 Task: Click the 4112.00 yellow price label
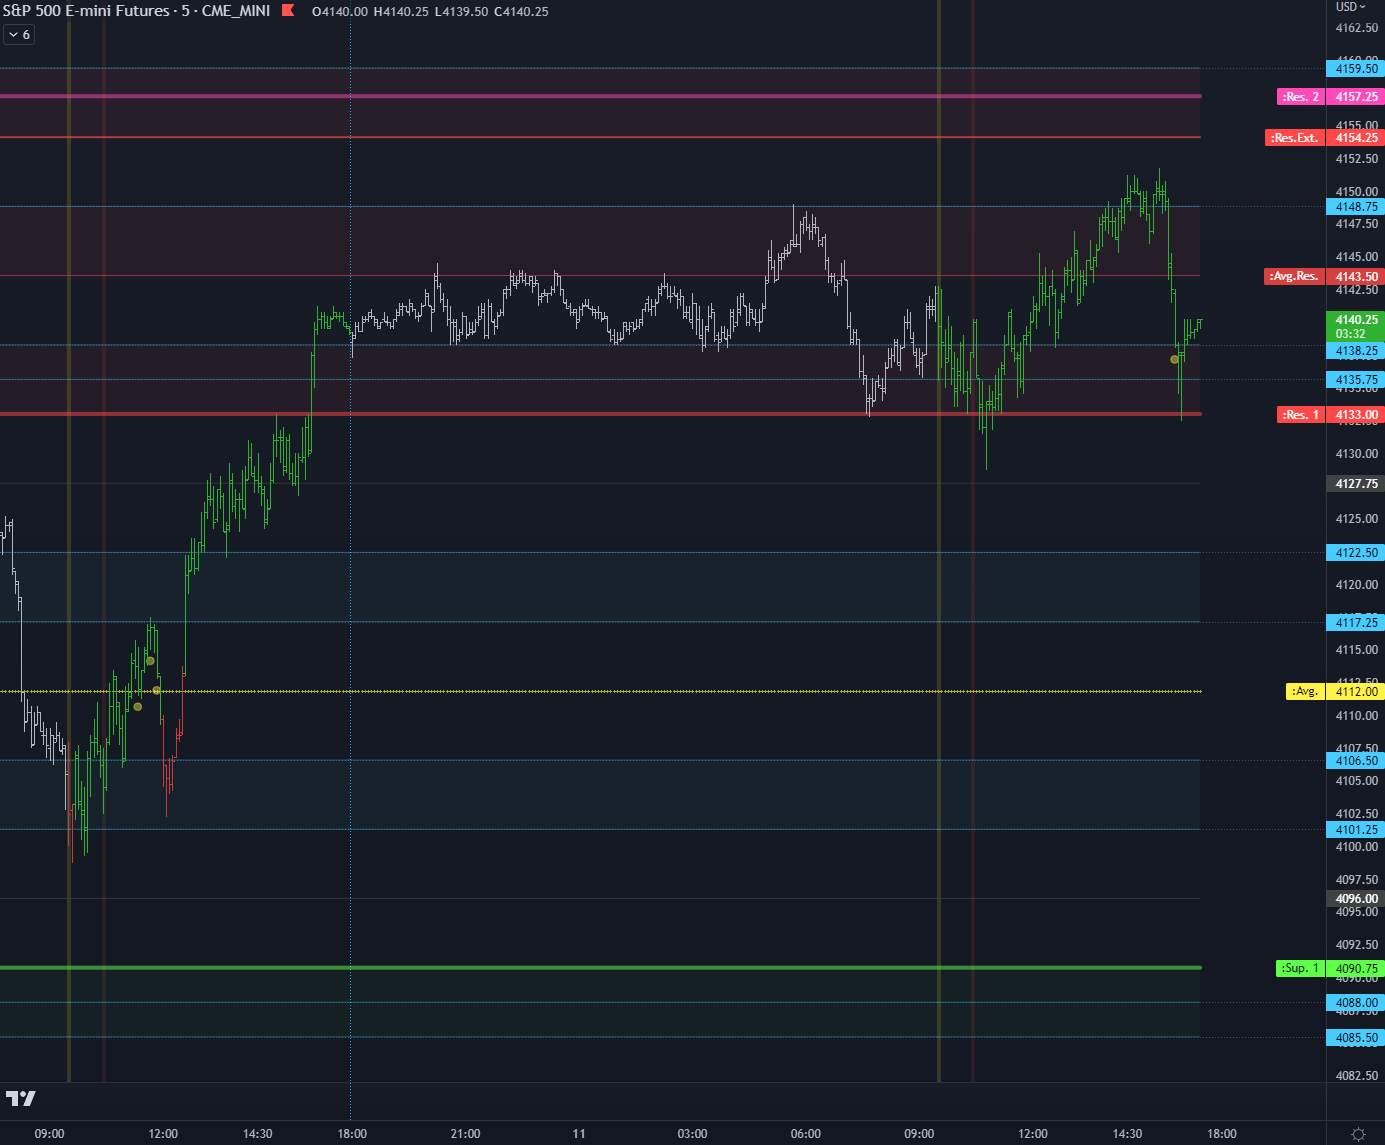point(1356,692)
